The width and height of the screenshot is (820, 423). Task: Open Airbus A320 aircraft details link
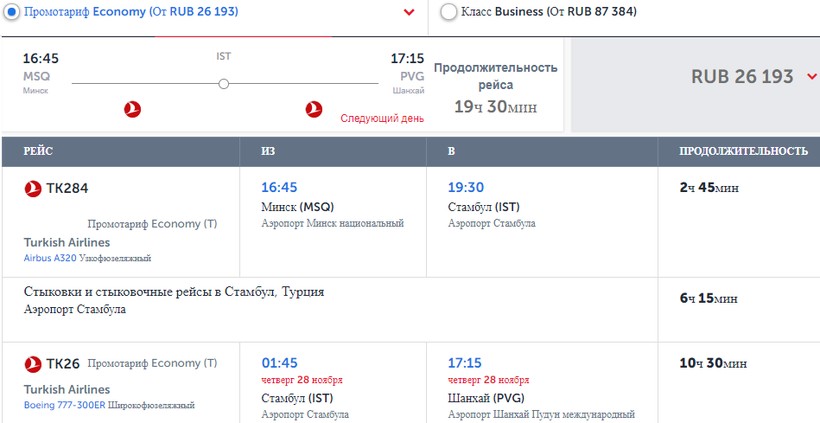coord(50,258)
